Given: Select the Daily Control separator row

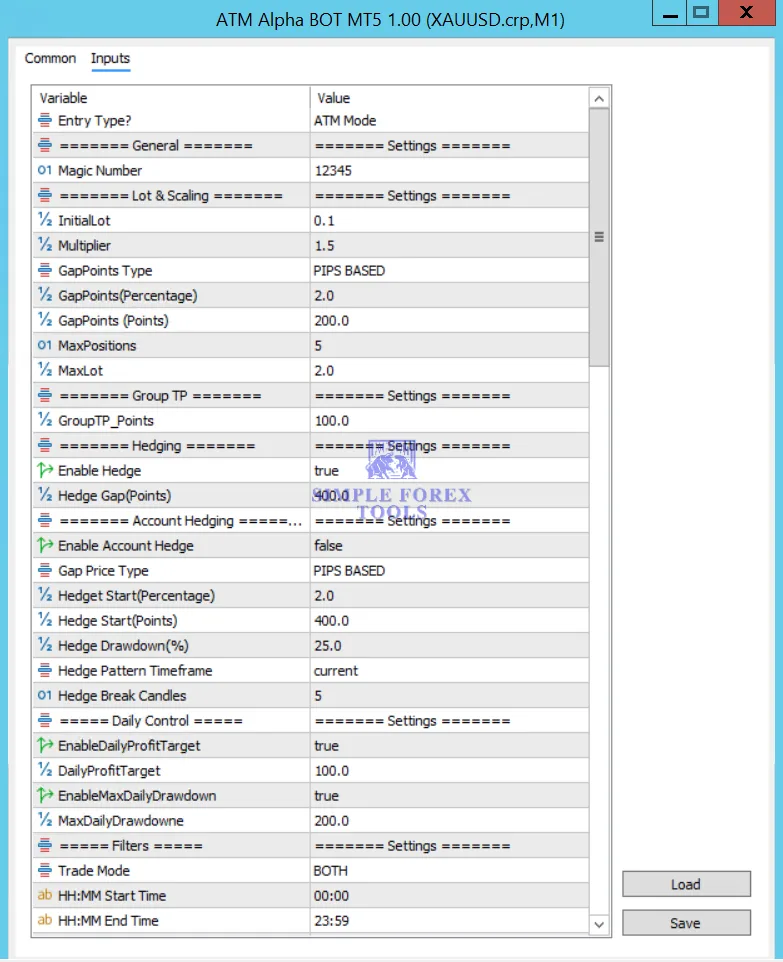Looking at the screenshot, I should (310, 721).
